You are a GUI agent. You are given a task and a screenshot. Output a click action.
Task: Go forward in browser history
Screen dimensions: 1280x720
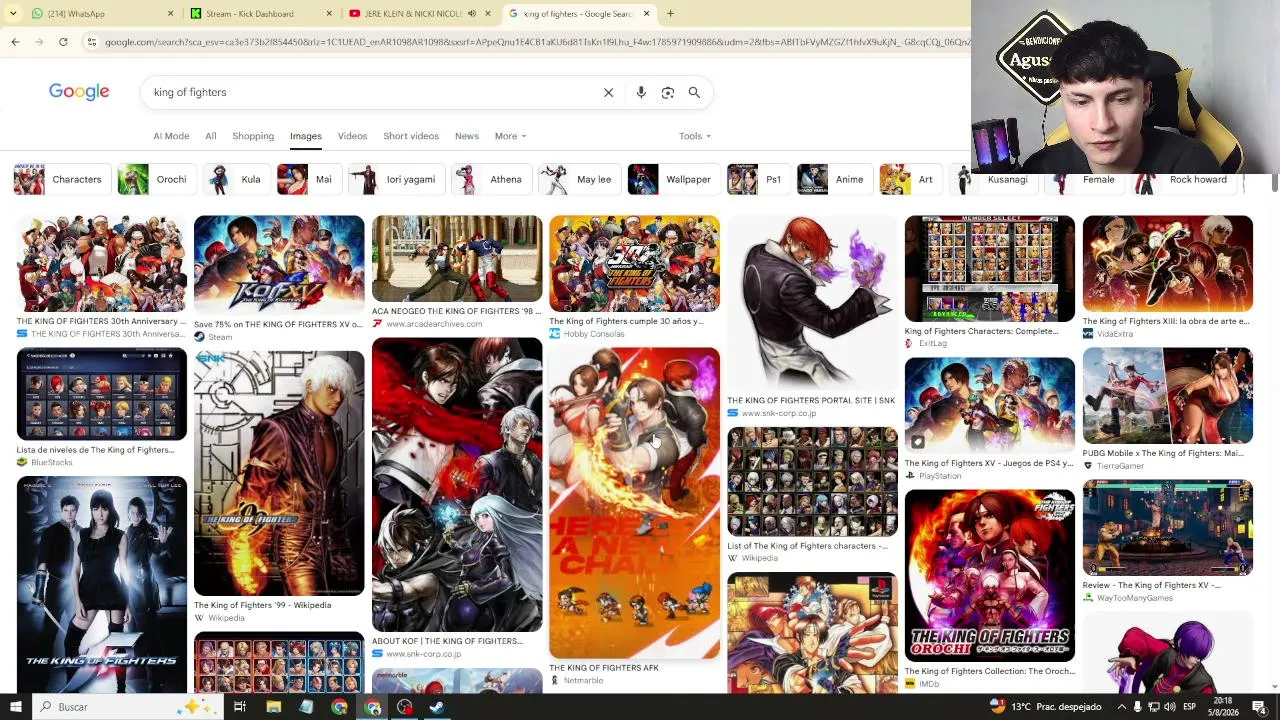coord(39,42)
